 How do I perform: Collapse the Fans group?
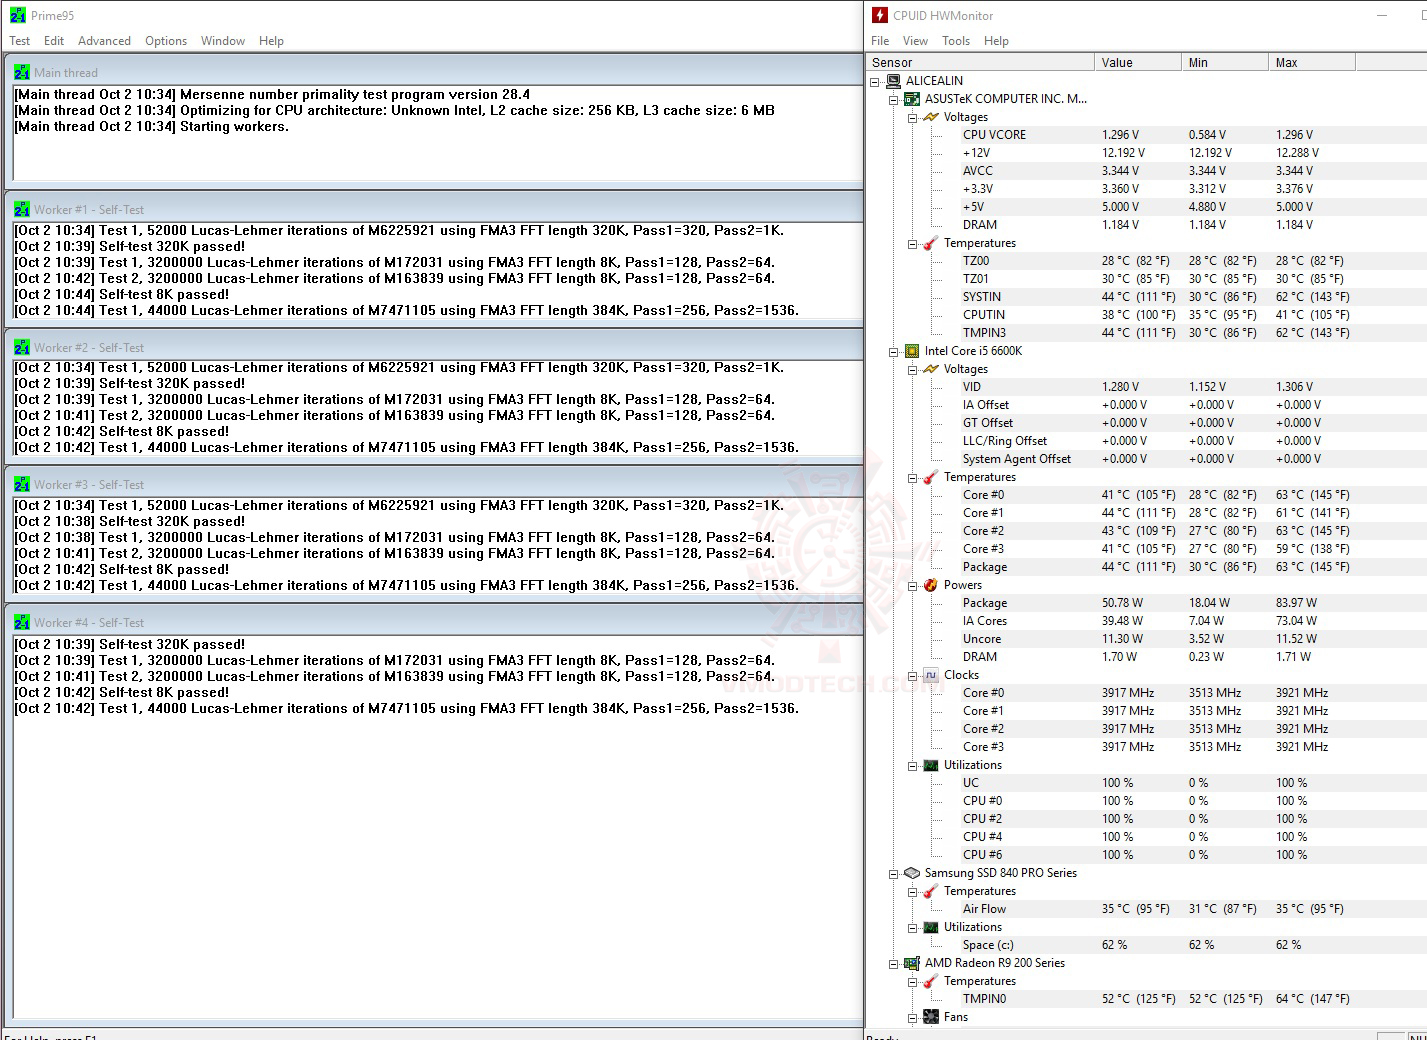tap(913, 1017)
